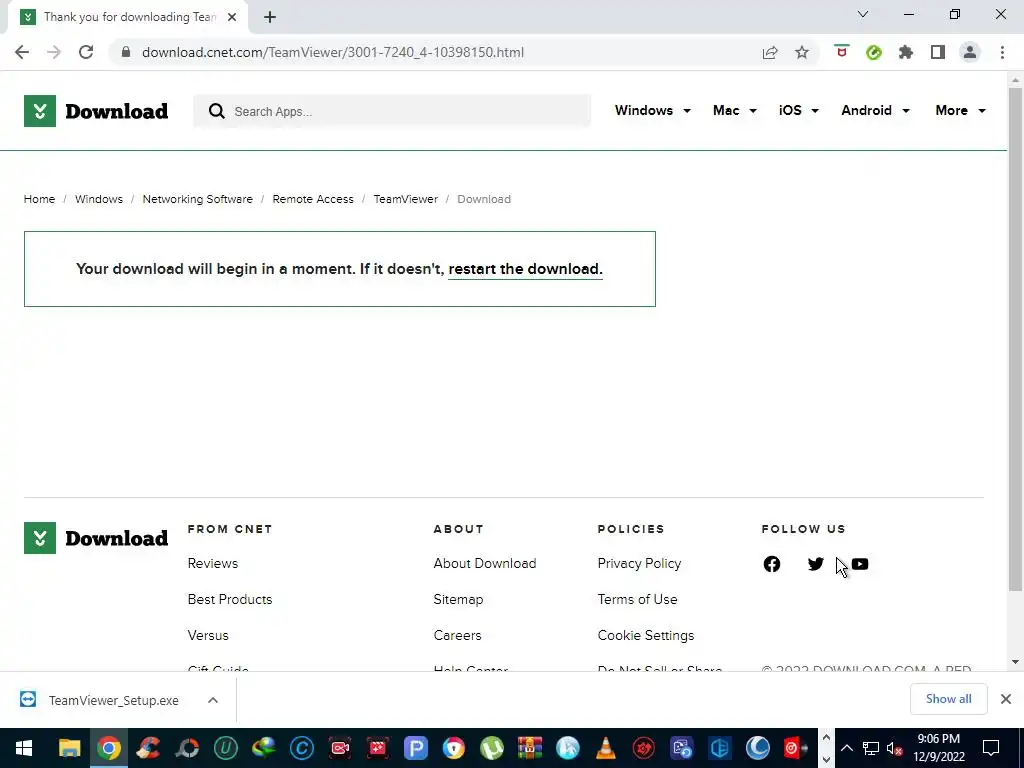Image resolution: width=1024 pixels, height=768 pixels.
Task: Open Reviews footer link
Action: click(213, 564)
